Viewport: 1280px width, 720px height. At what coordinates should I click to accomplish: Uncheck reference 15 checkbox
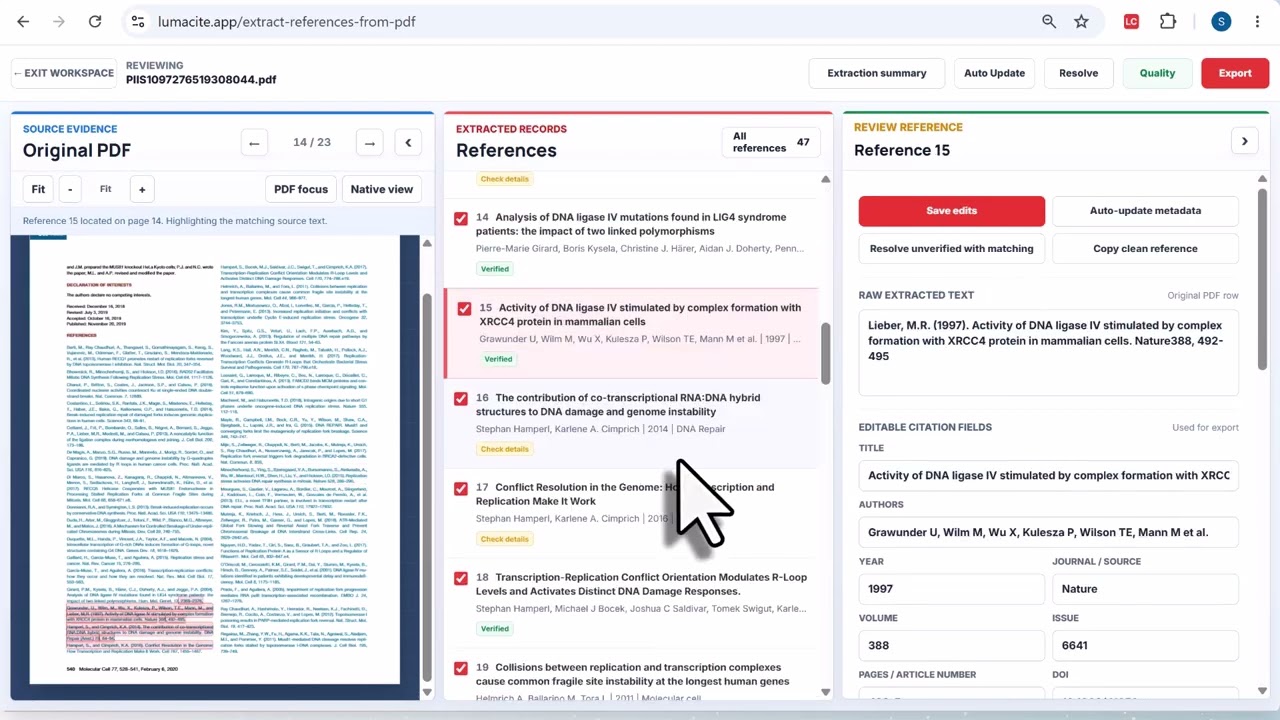[464, 309]
